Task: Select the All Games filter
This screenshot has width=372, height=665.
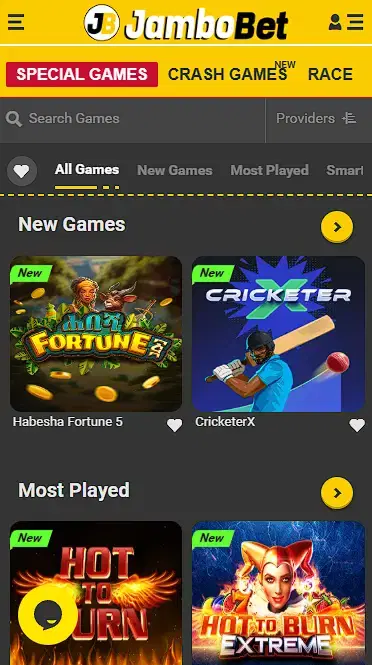Action: (x=87, y=170)
